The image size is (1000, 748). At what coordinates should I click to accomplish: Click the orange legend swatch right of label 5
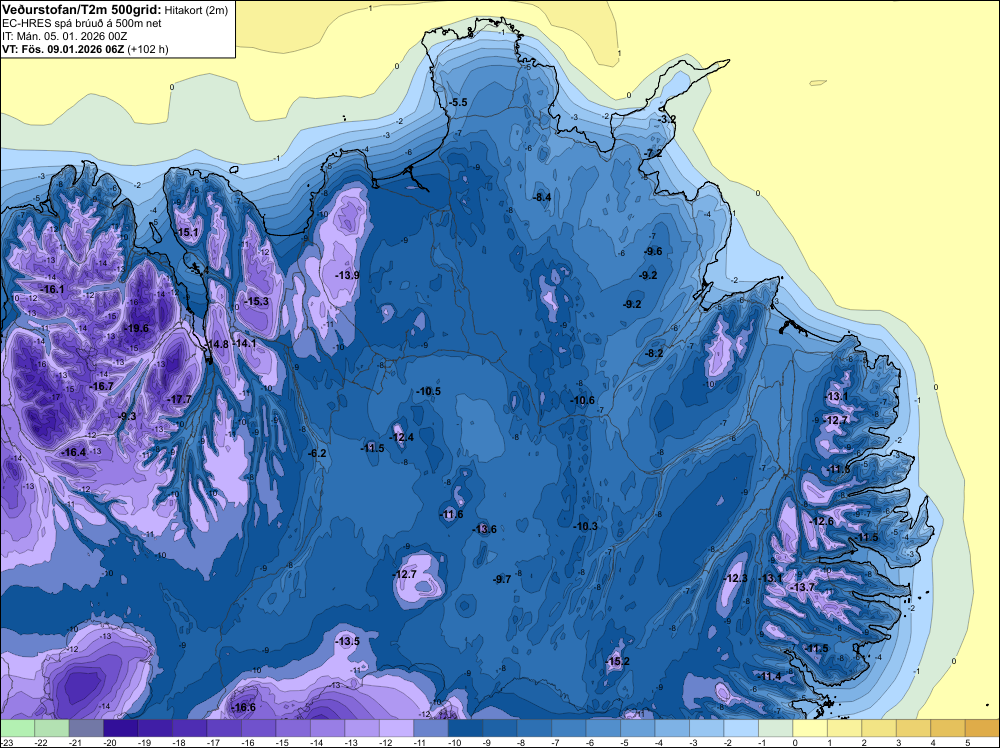coord(982,728)
